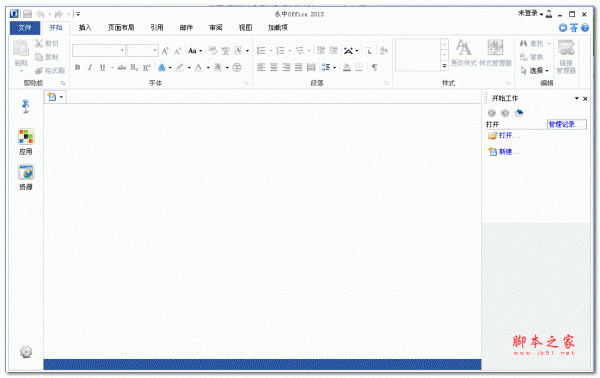Viewport: 600px width, 378px height.
Task: Toggle Italic formatting
Action: [x=90, y=68]
